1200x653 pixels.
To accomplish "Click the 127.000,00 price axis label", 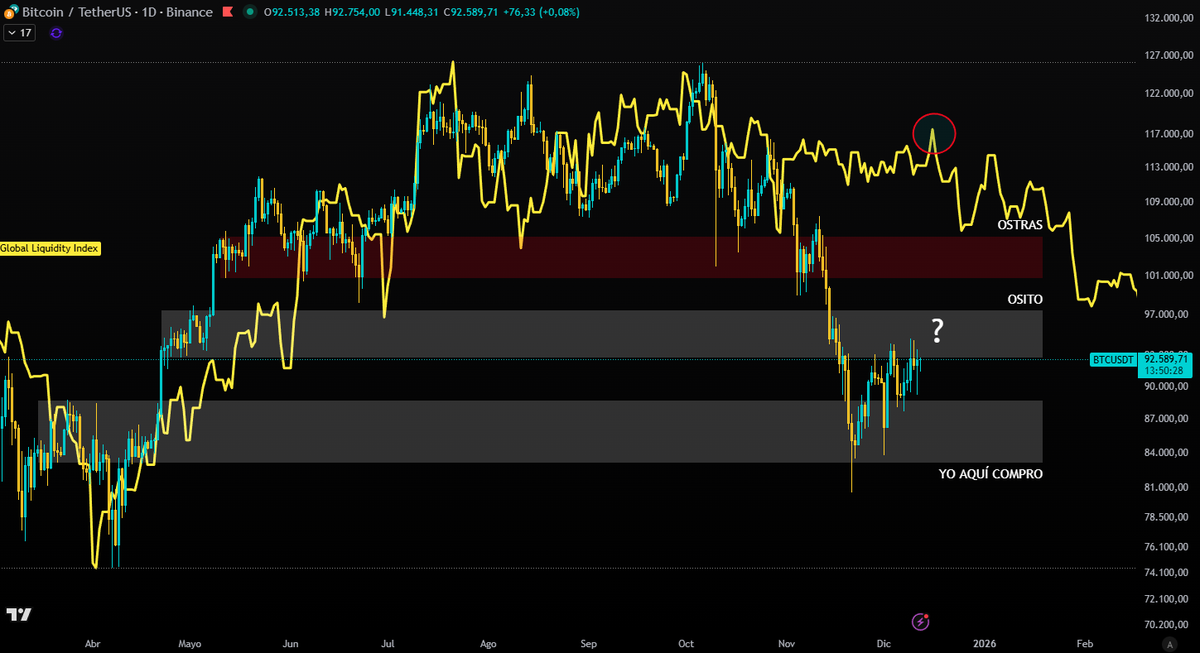I will click(1168, 56).
